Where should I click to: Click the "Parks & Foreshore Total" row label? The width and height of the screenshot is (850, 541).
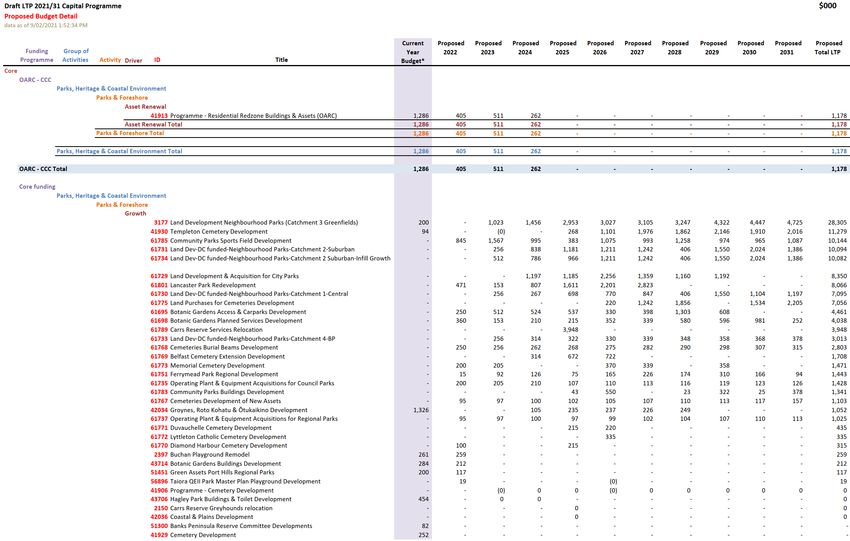click(x=130, y=133)
